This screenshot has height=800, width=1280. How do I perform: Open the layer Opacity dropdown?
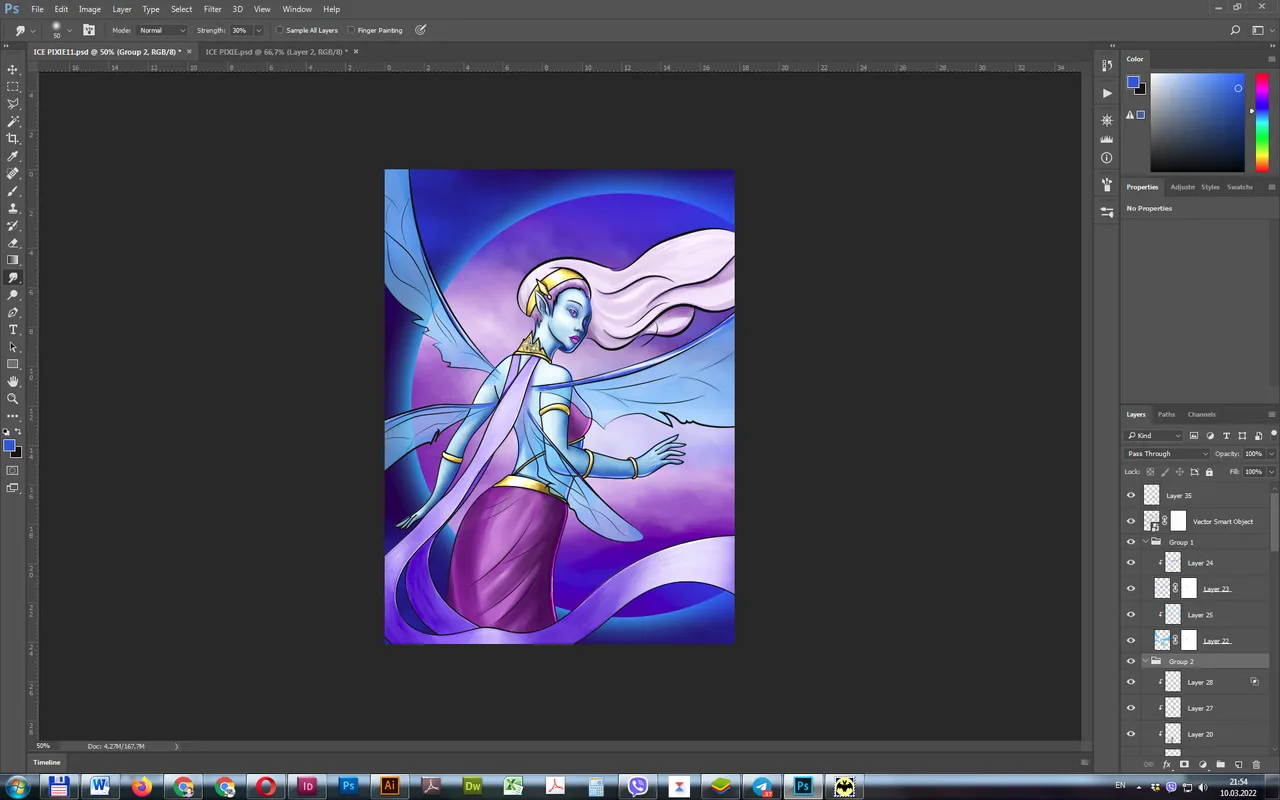click(x=1271, y=454)
